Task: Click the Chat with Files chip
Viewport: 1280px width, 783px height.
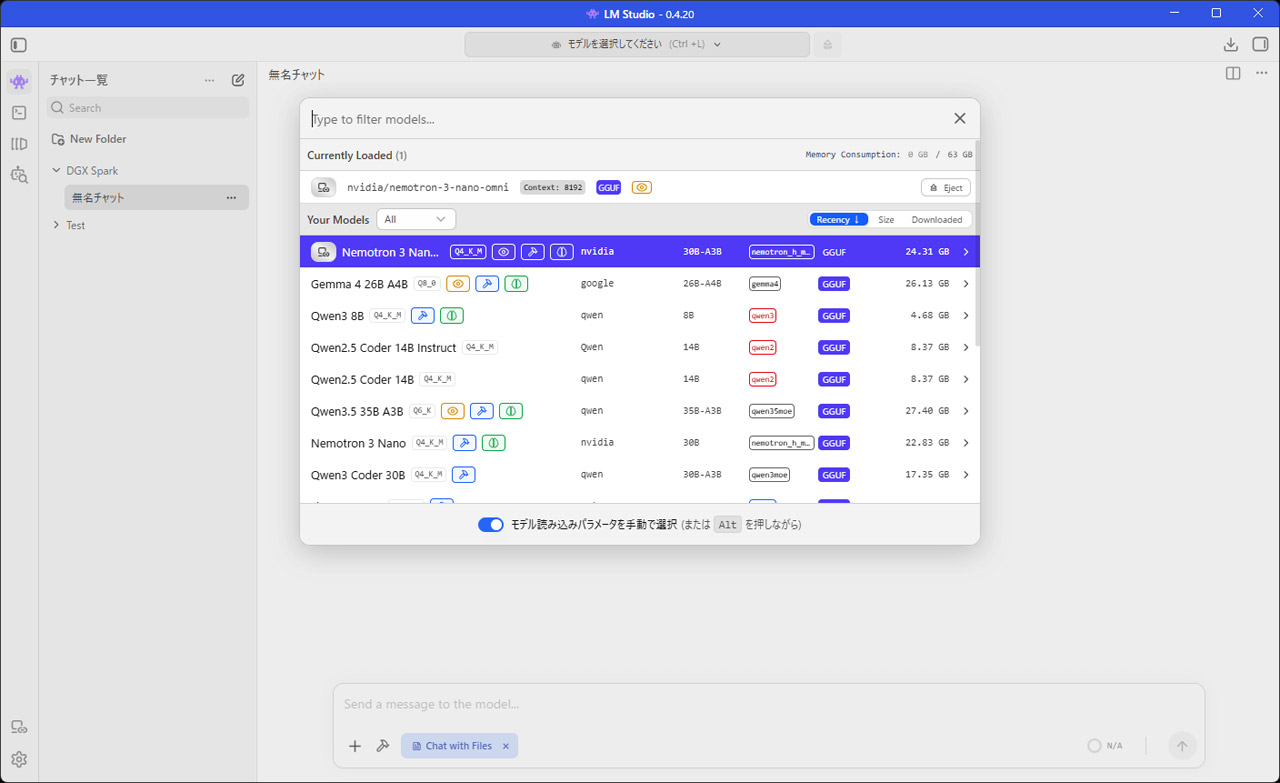Action: point(458,746)
